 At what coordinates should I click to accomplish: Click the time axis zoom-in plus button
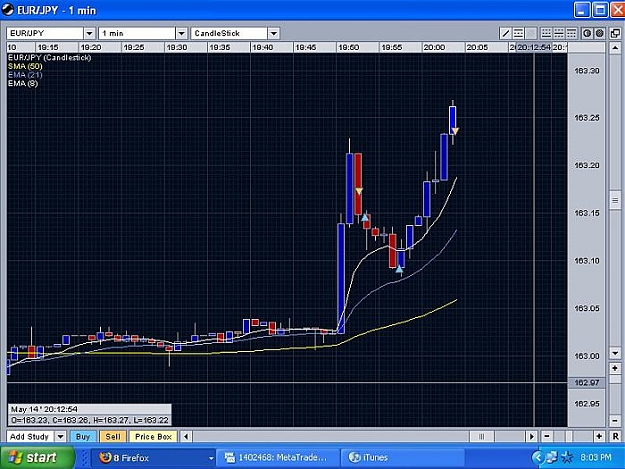pyautogui.click(x=599, y=436)
